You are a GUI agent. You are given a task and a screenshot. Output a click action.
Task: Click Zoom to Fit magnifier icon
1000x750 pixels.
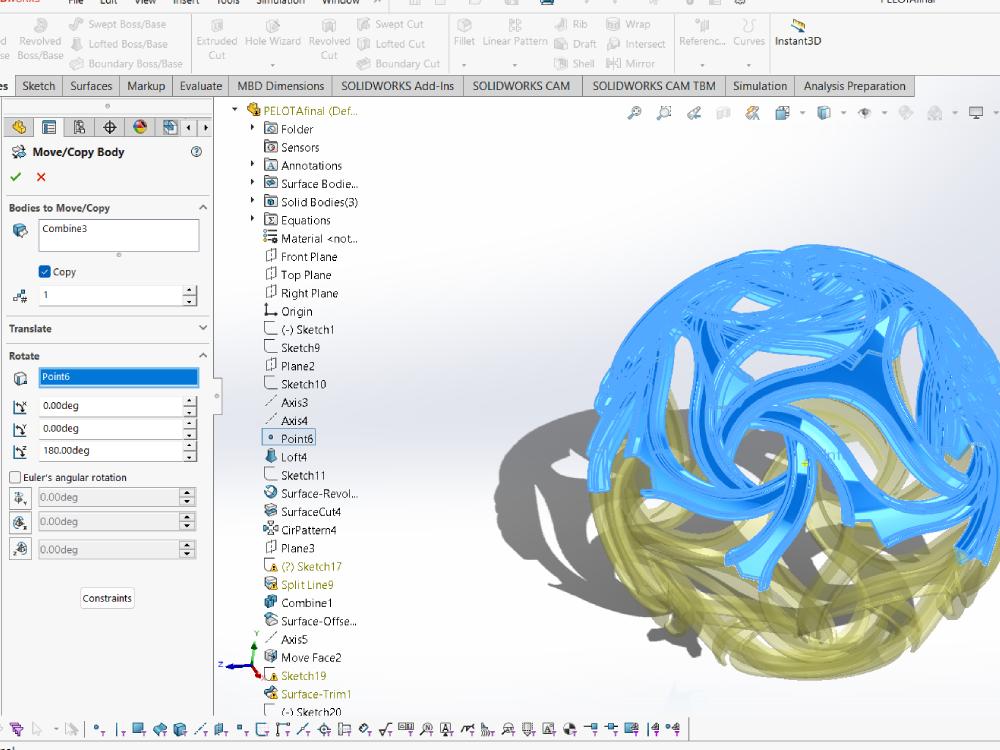tap(634, 113)
